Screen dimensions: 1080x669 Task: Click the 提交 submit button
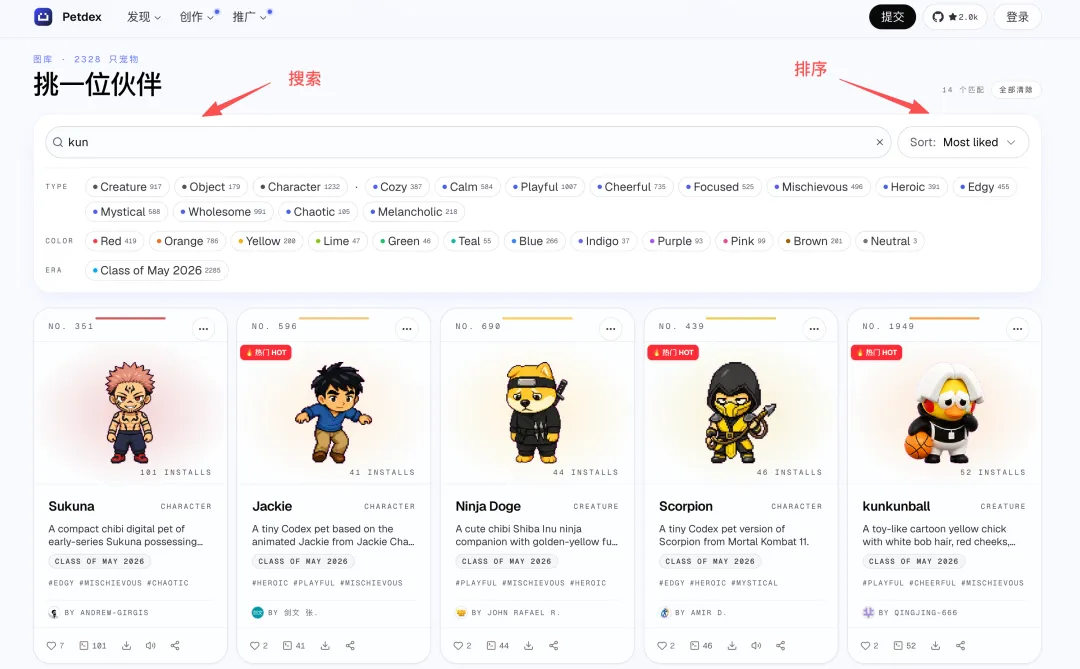[x=892, y=17]
